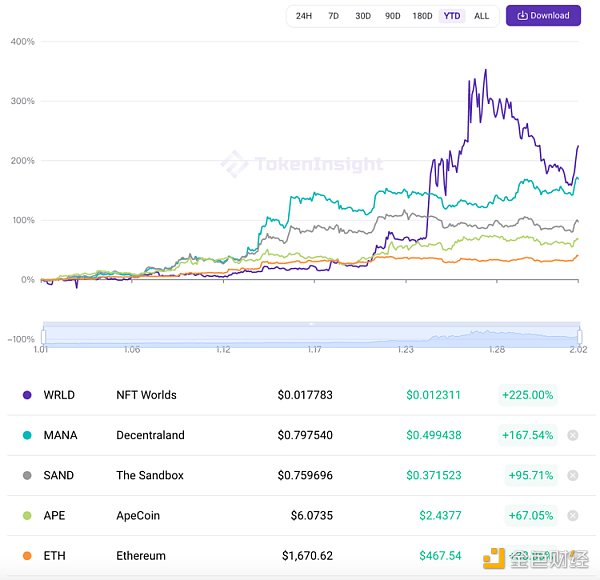Open the Decentraland token name
The image size is (600, 580).
pos(150,435)
